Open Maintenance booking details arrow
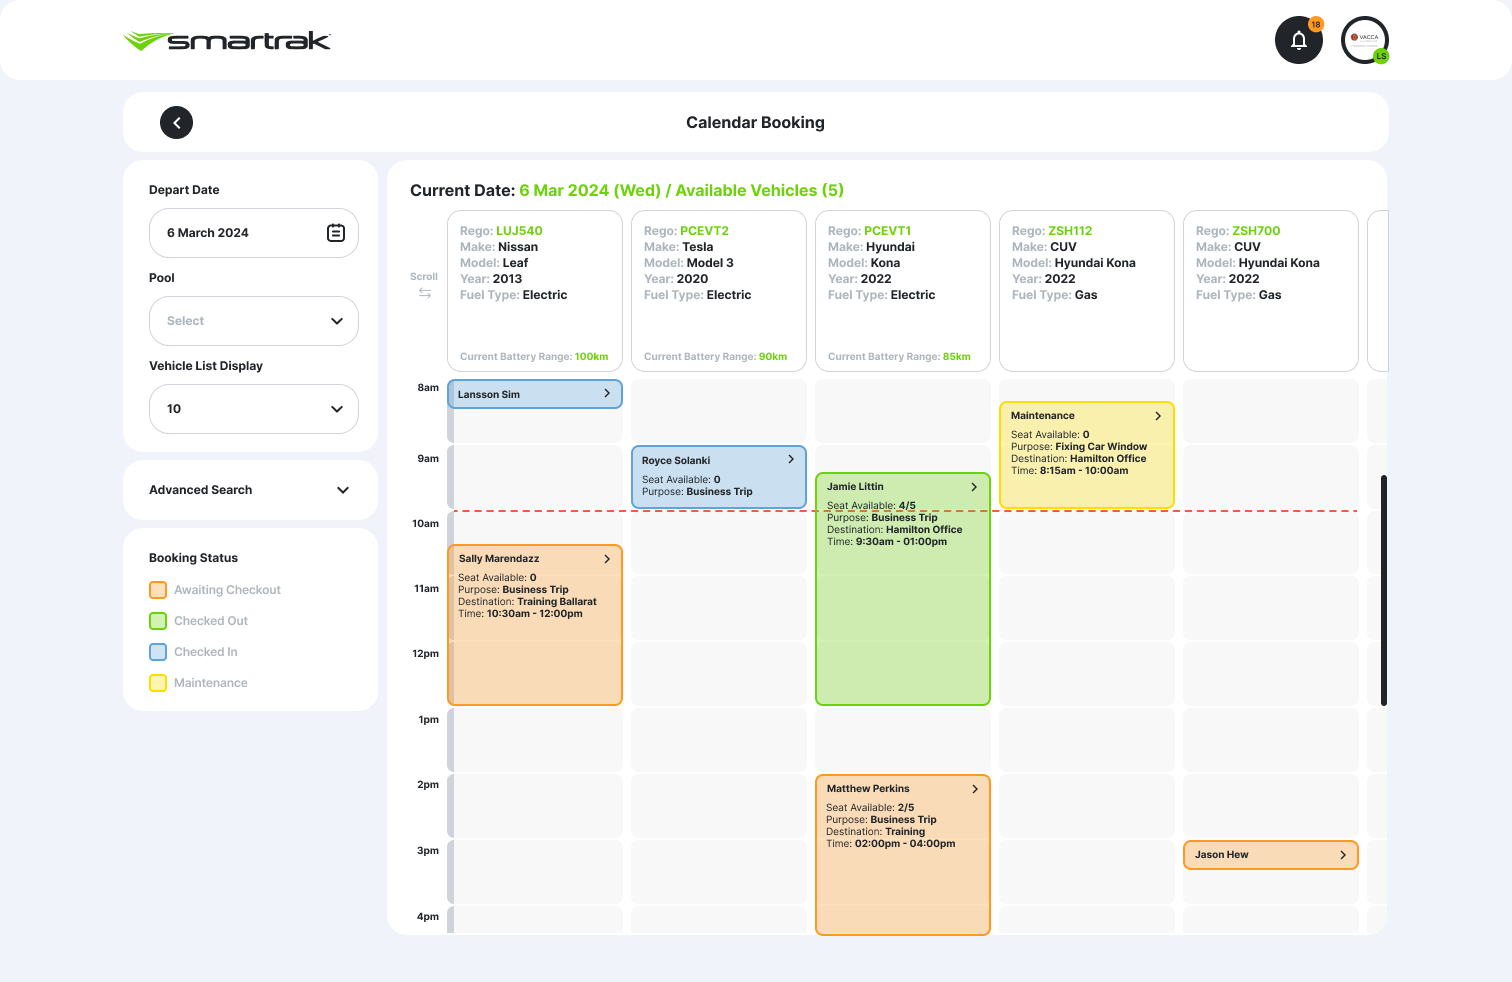 [x=1158, y=416]
